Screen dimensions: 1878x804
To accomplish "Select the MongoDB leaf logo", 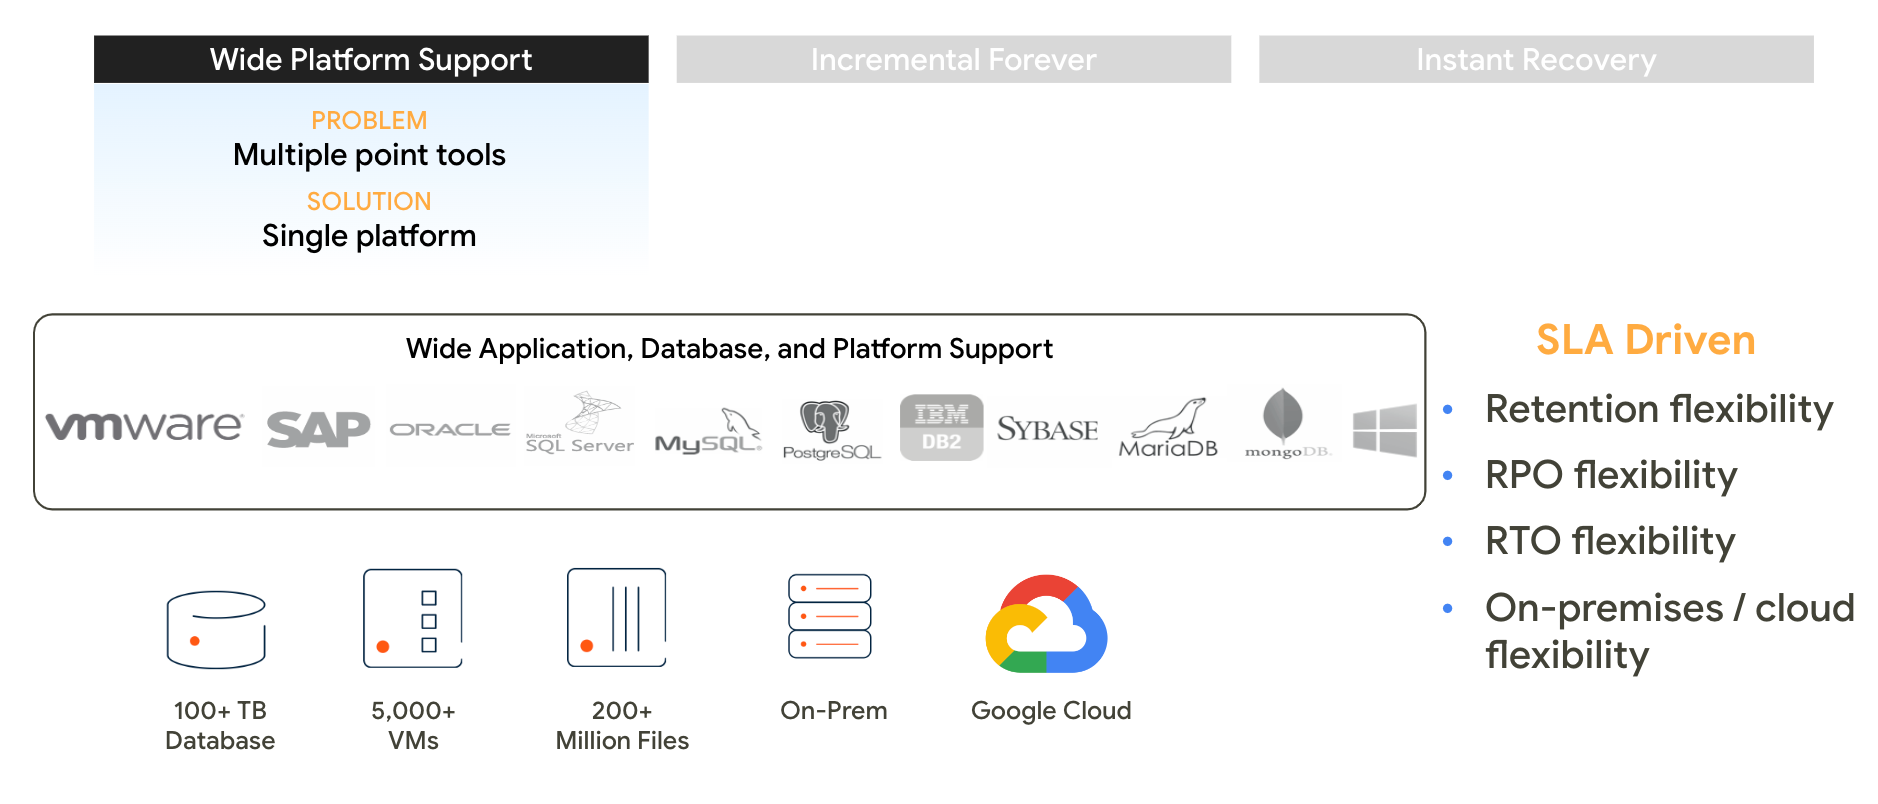I will pos(1287,424).
